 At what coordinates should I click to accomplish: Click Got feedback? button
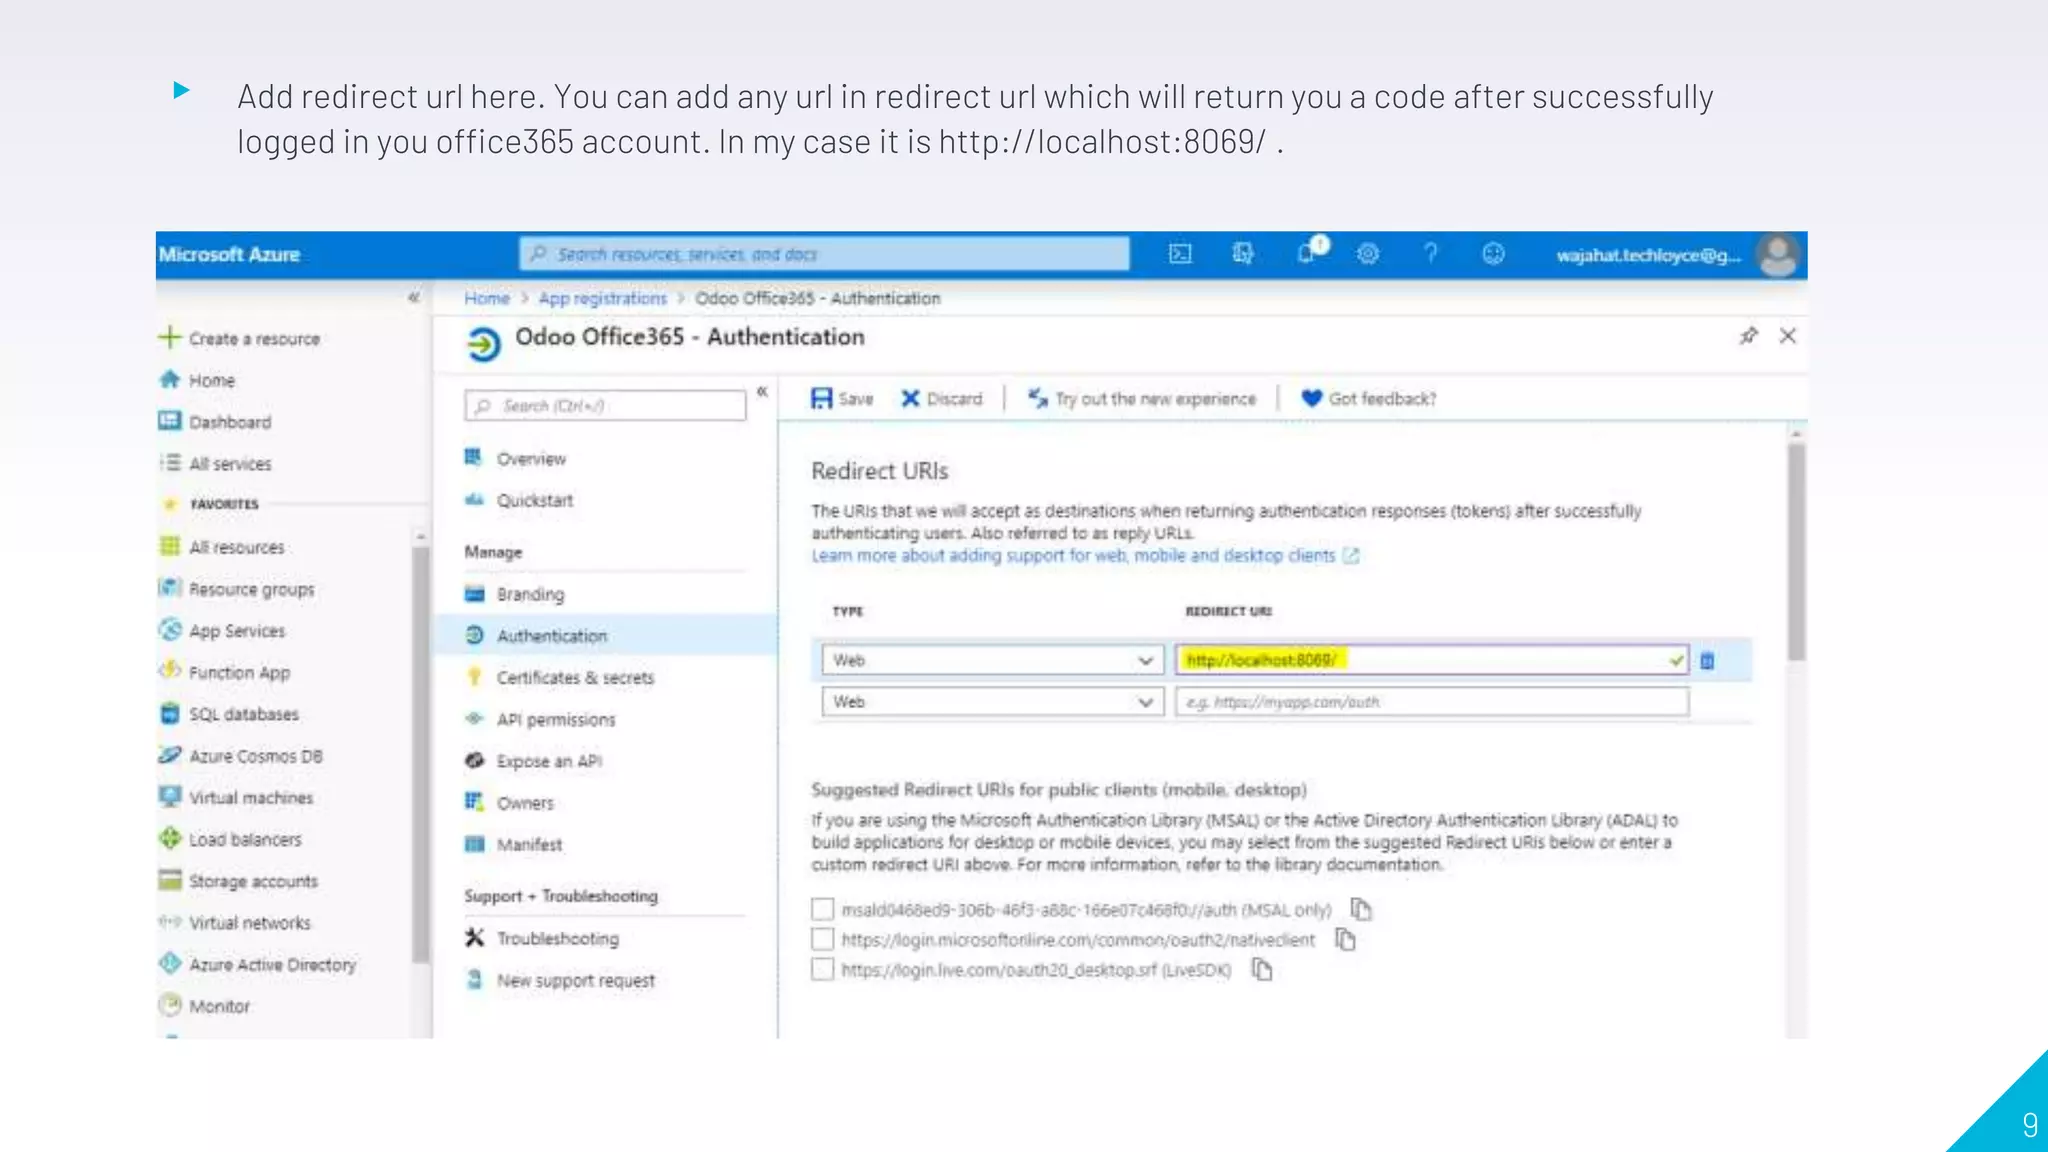[1369, 398]
